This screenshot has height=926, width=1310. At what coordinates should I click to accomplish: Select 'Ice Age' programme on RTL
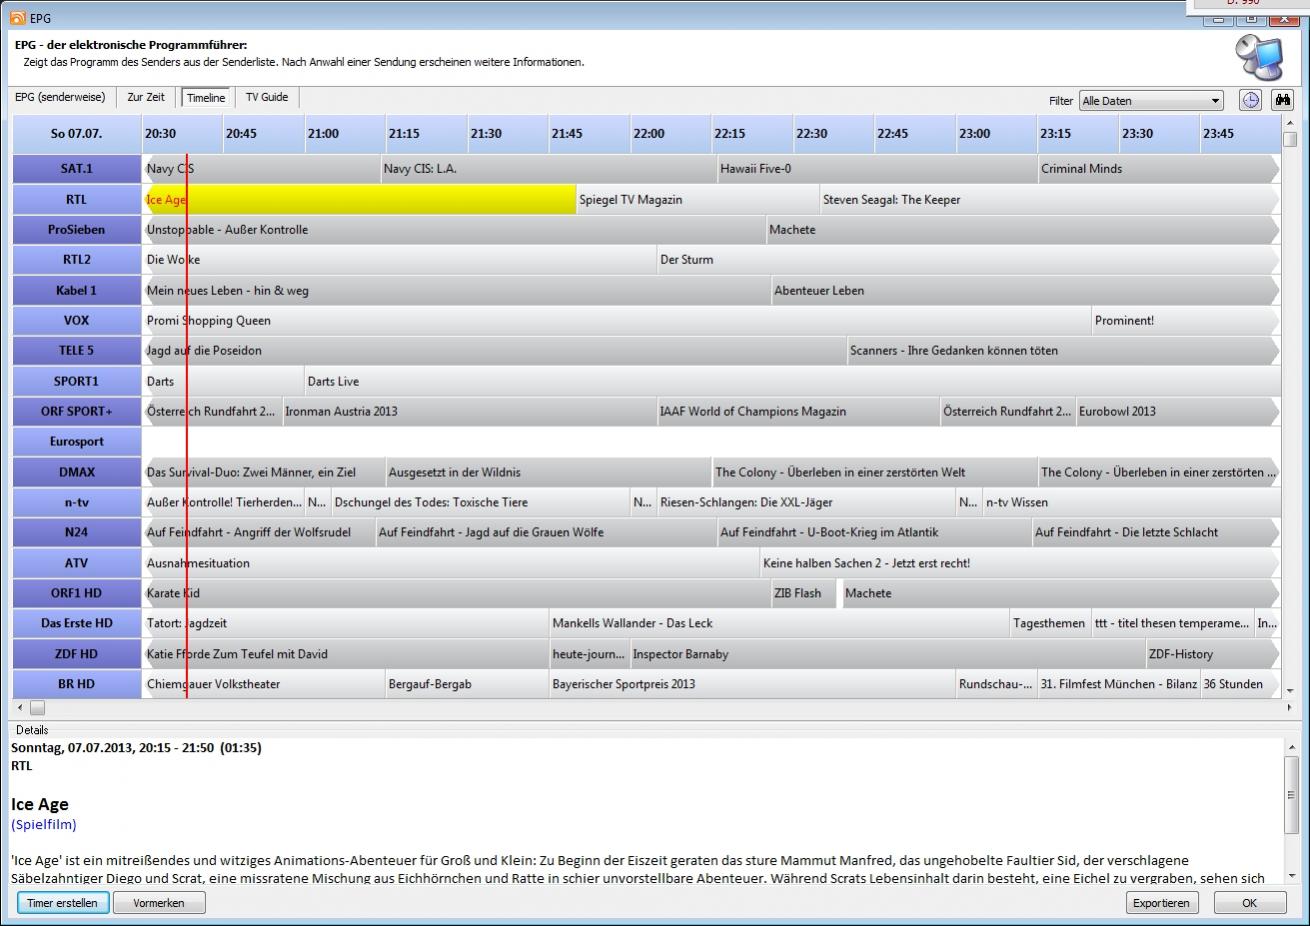tap(360, 199)
